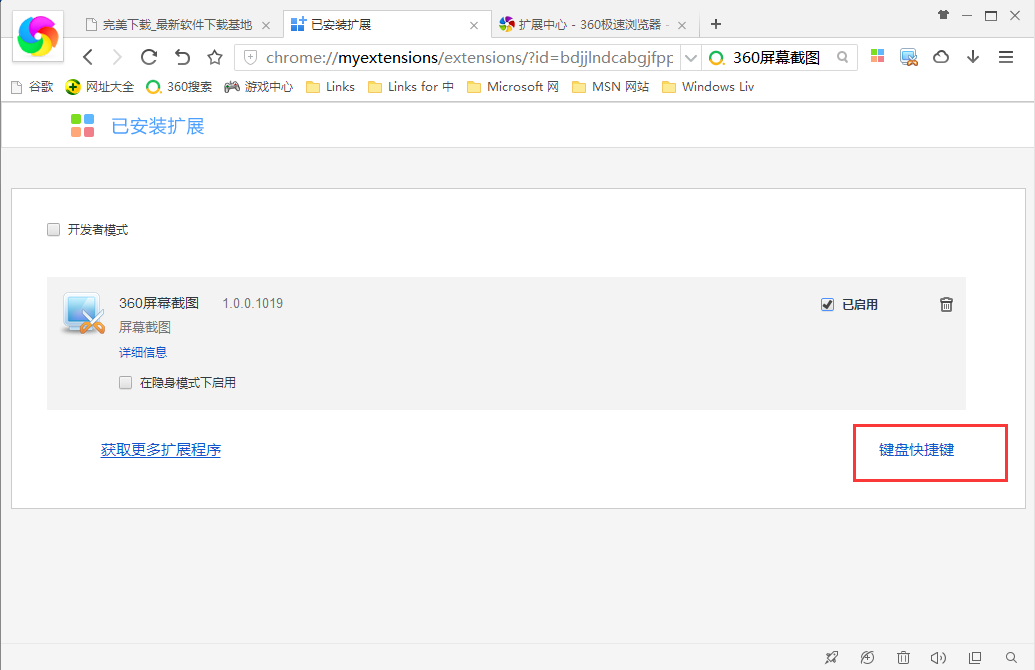Image resolution: width=1035 pixels, height=670 pixels.
Task: Delete the 360屏幕截图 extension with trash icon
Action: click(947, 304)
